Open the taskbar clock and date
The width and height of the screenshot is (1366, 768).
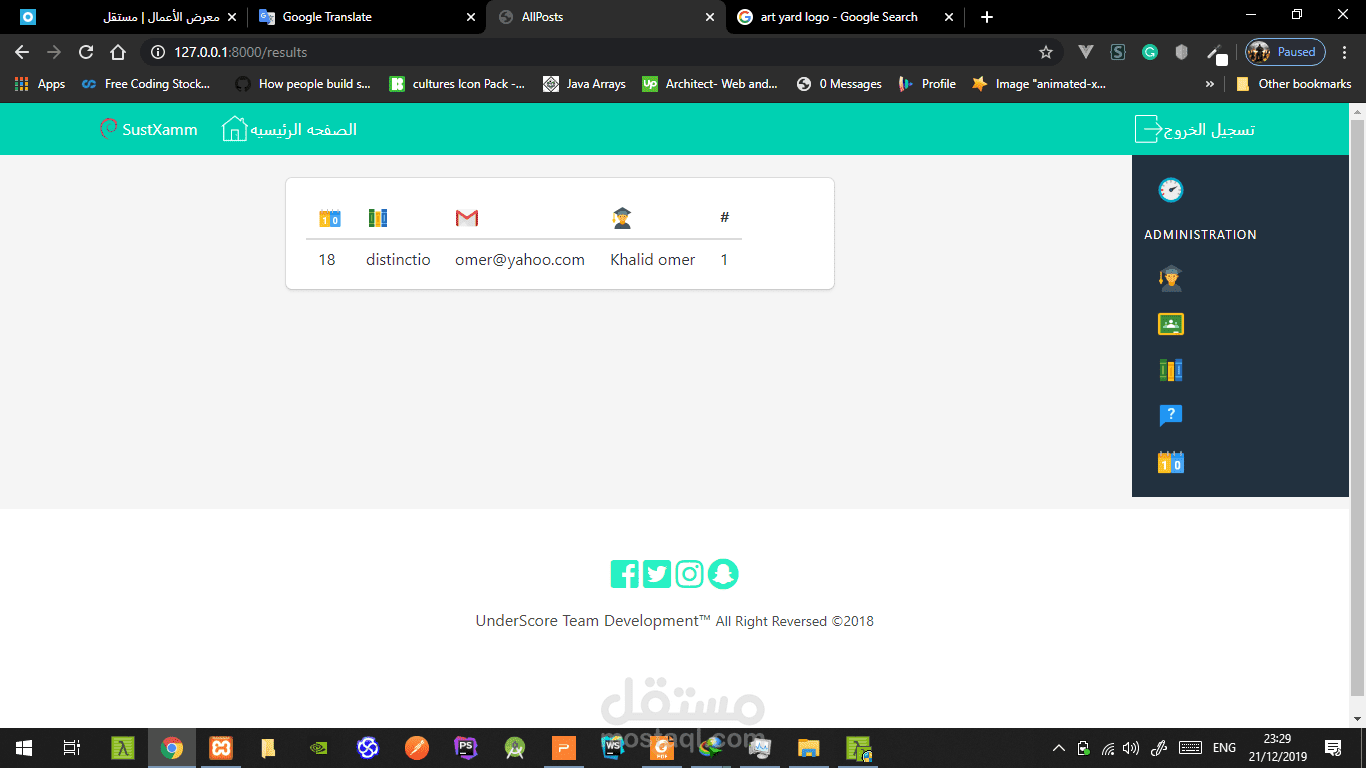tap(1277, 748)
